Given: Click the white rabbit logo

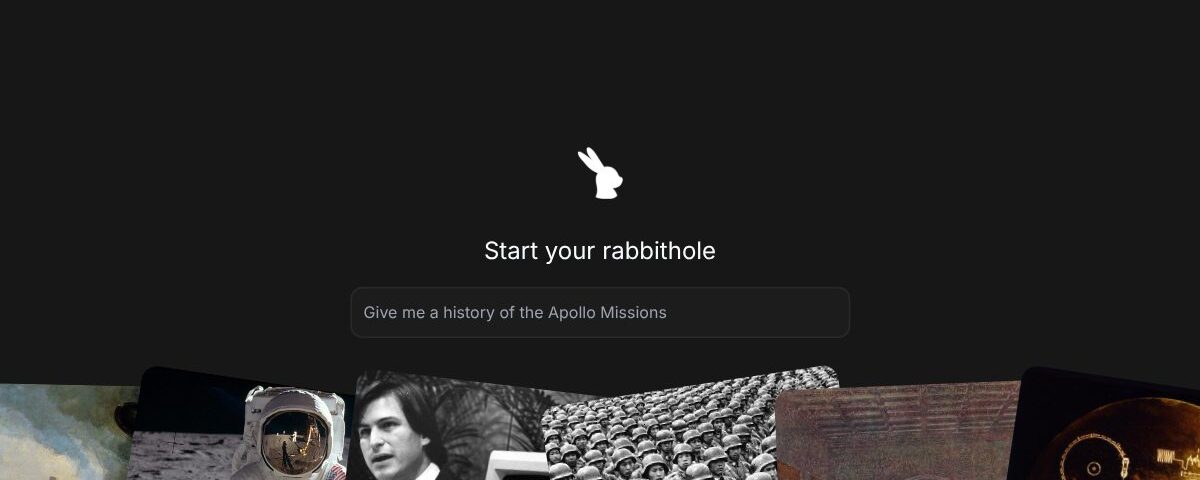Looking at the screenshot, I should [600, 173].
